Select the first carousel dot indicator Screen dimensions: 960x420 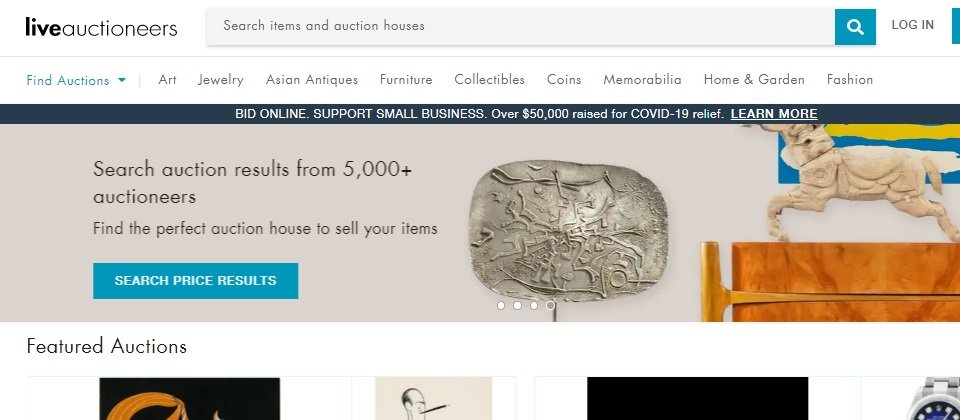point(501,305)
